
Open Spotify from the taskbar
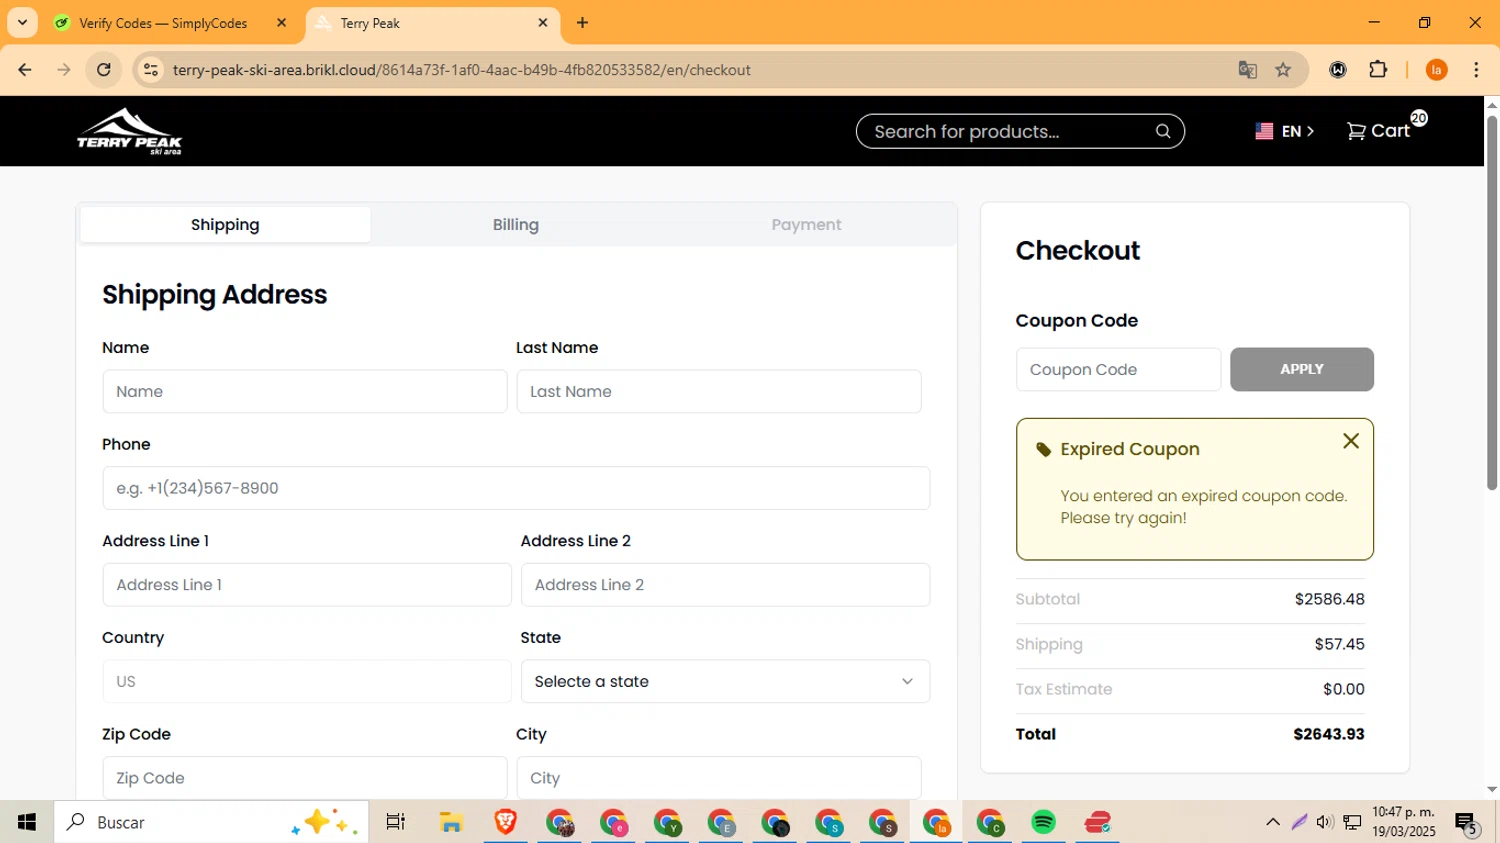pos(1043,822)
